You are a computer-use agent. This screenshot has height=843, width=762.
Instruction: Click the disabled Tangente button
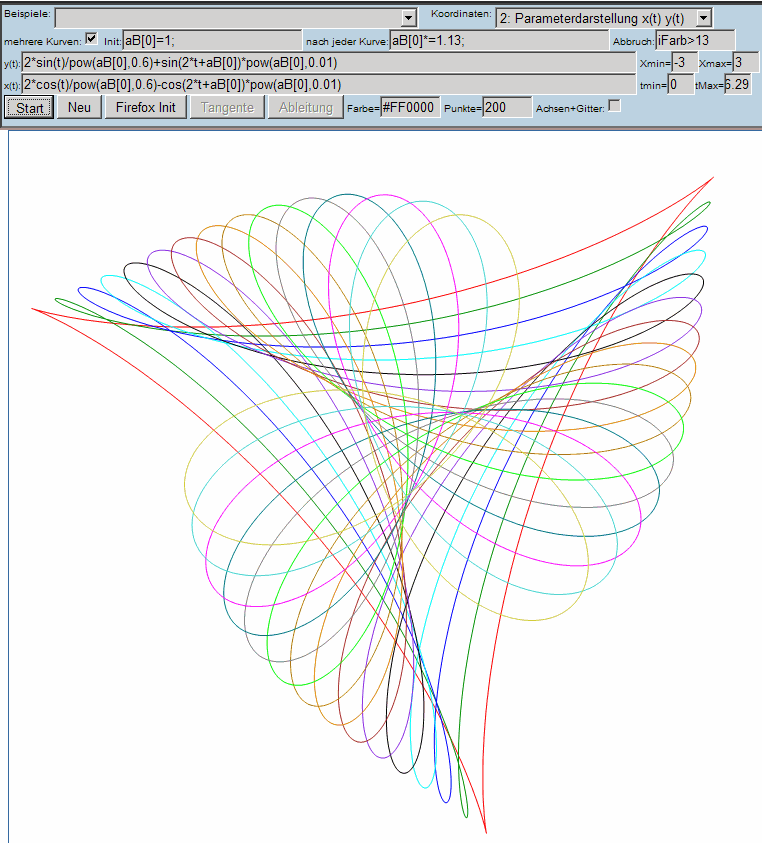[227, 107]
